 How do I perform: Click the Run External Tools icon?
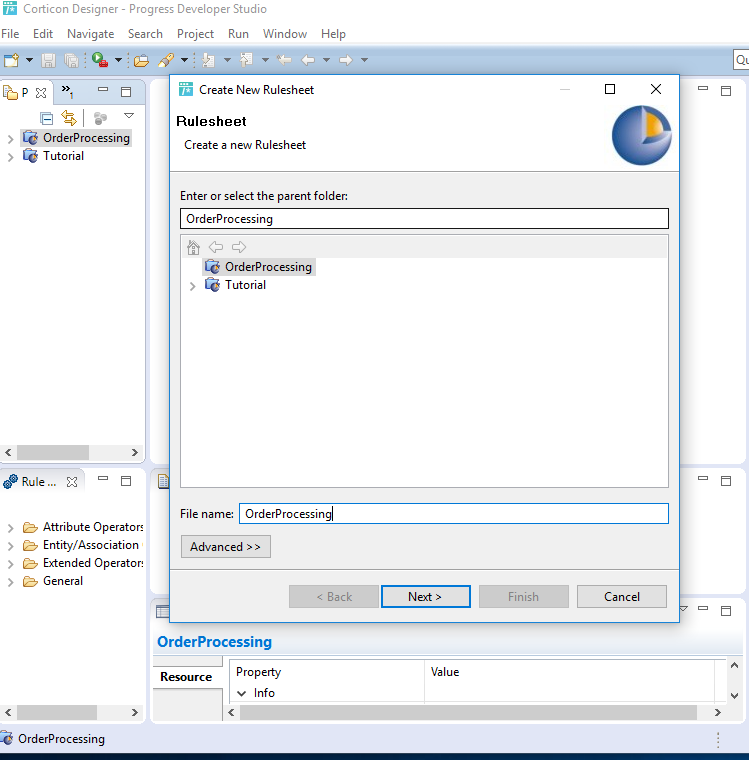click(100, 60)
